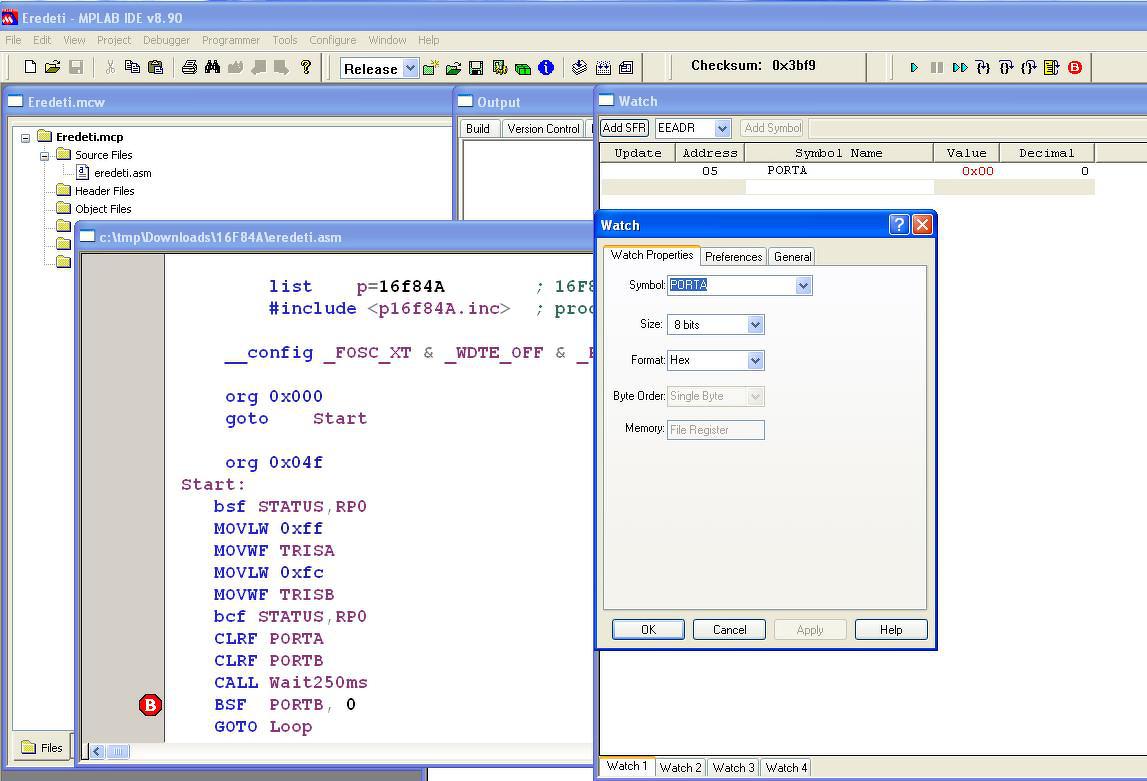Click the Reset processor icon
Image resolution: width=1147 pixels, height=781 pixels.
(1052, 67)
